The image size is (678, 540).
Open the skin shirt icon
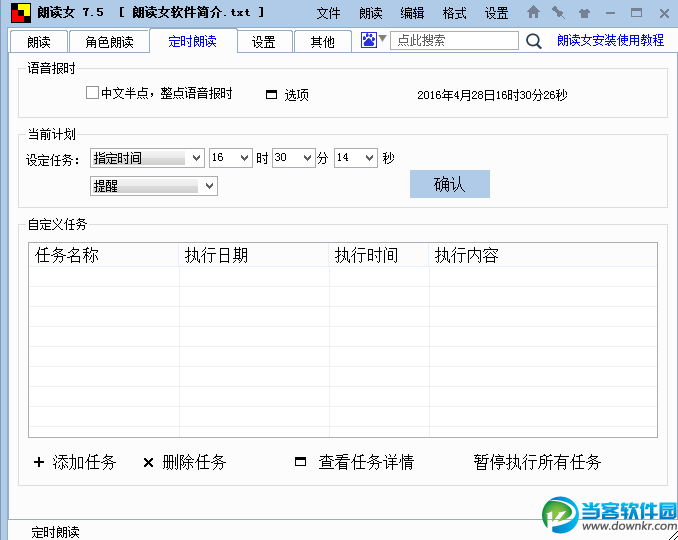(x=584, y=13)
